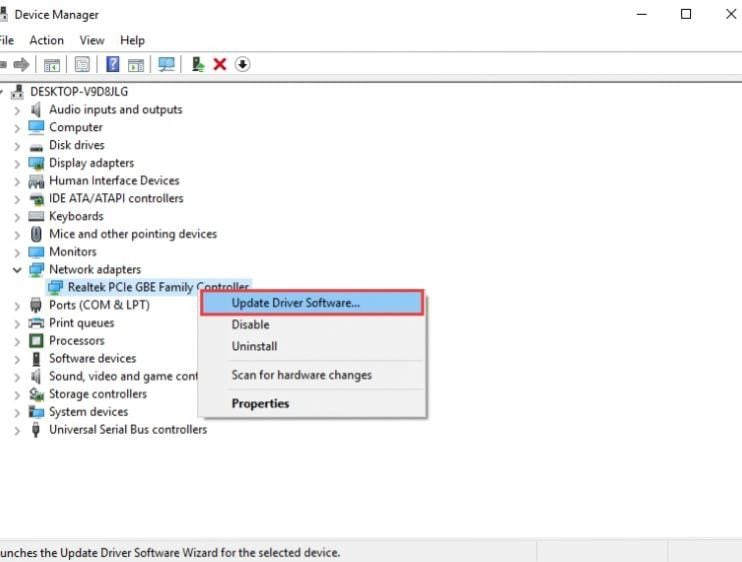Click the Universal Serial Bus controllers icon
Viewport: 742px width, 562px height.
(36, 430)
